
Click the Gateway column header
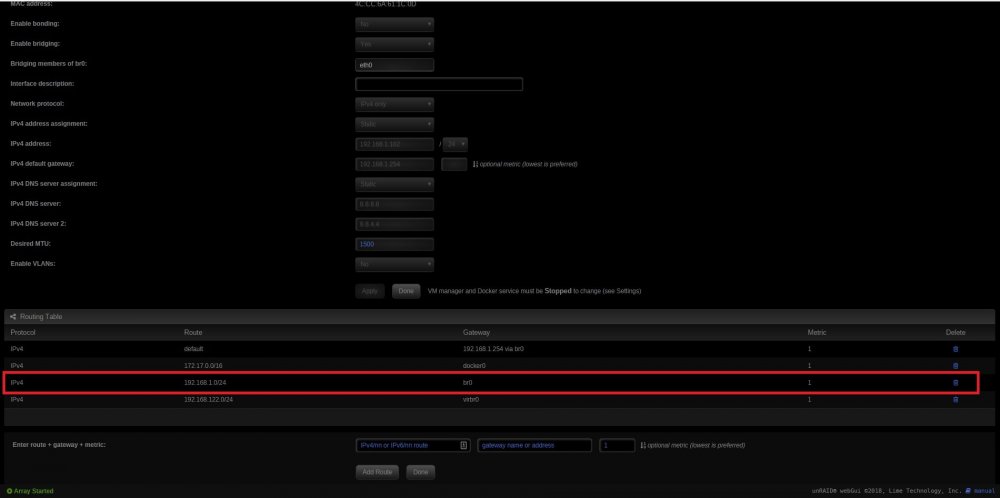click(x=476, y=333)
